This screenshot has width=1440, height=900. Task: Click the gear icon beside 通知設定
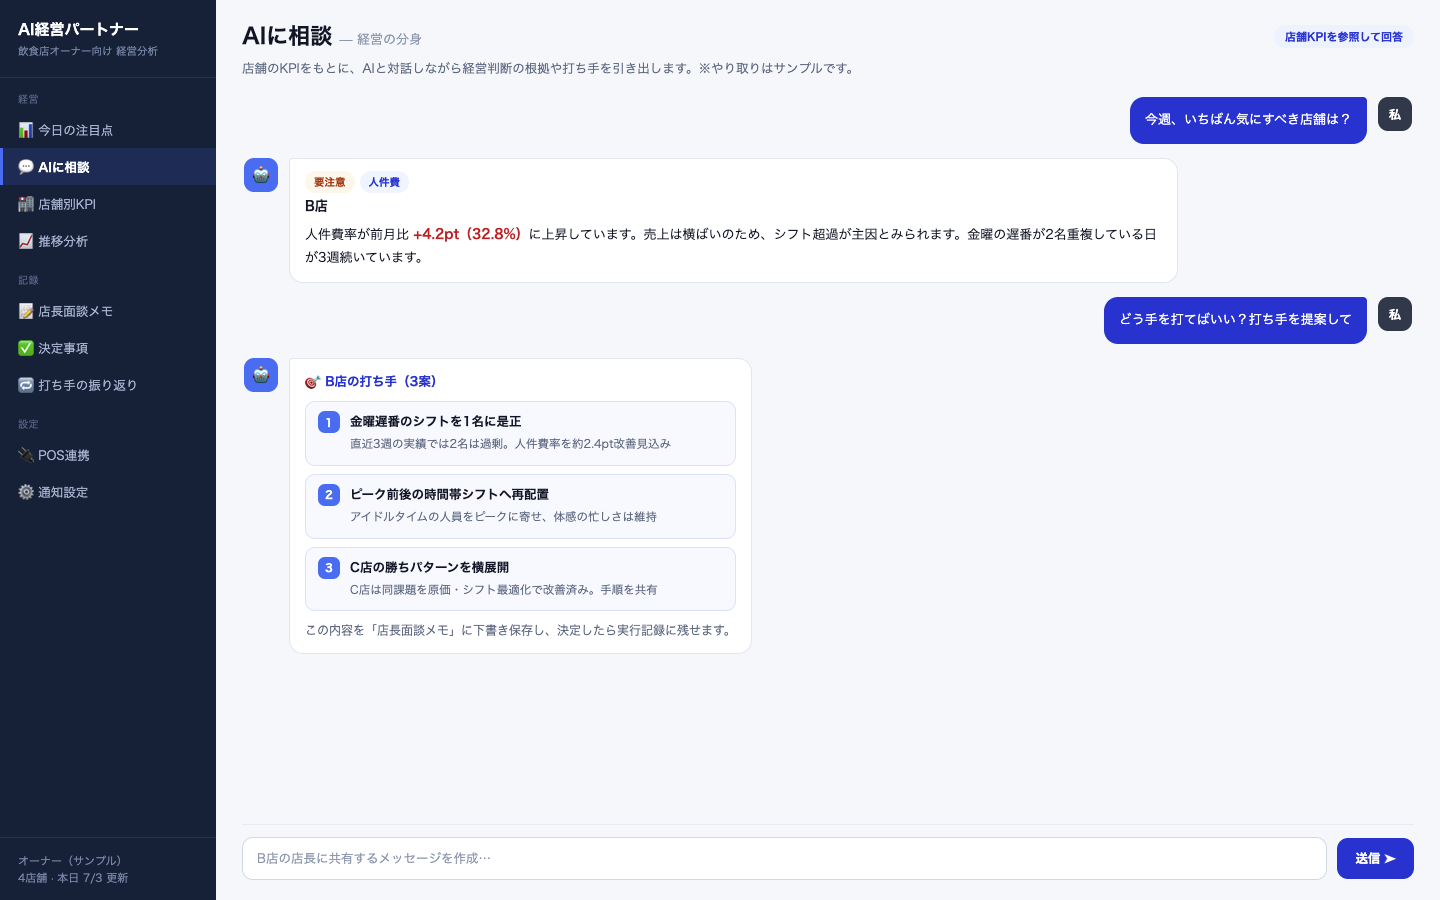coord(26,492)
